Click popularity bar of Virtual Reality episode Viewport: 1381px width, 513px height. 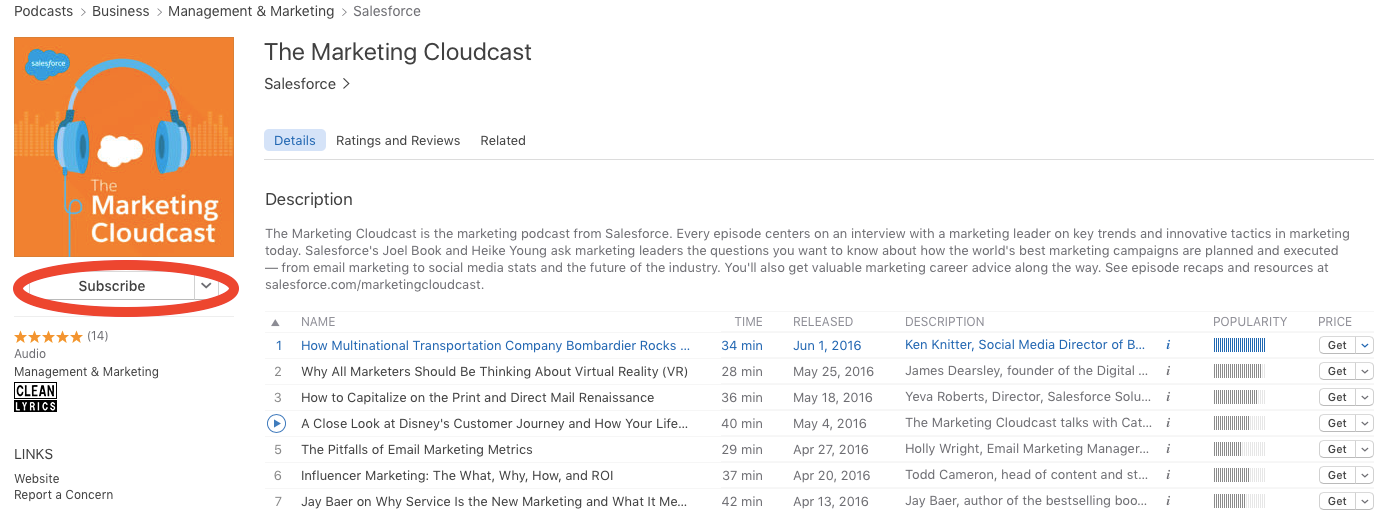pyautogui.click(x=1239, y=371)
